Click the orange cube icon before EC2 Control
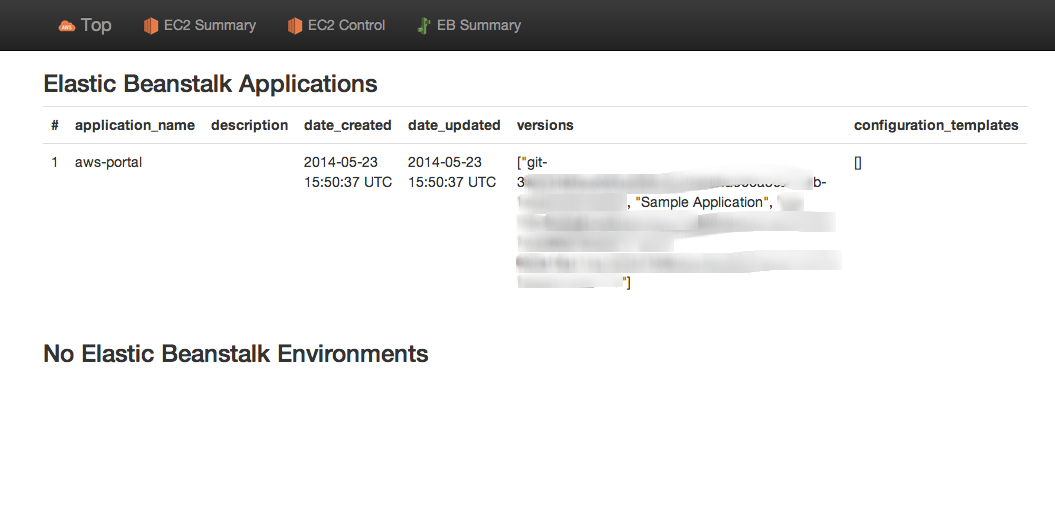 295,26
